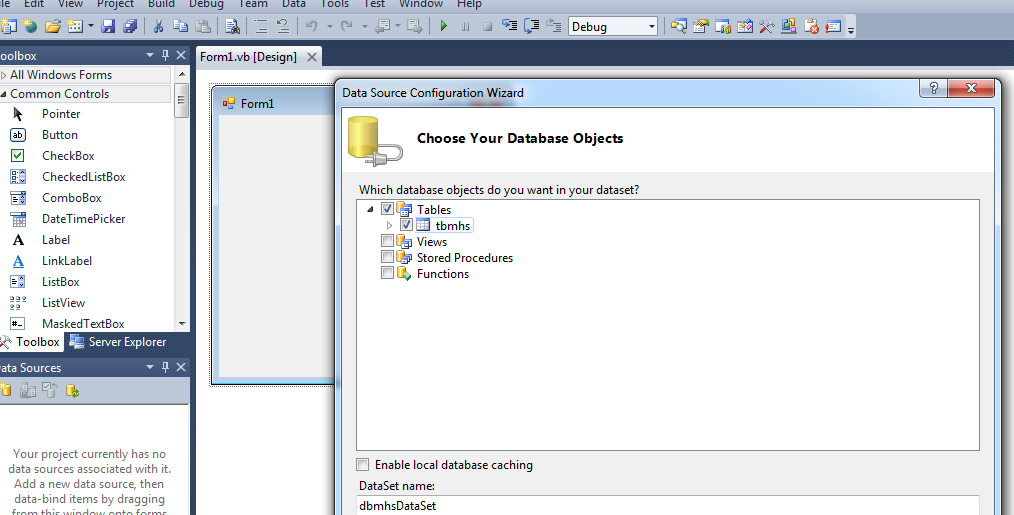Click the Open File folder icon
The width and height of the screenshot is (1014, 515).
52,27
